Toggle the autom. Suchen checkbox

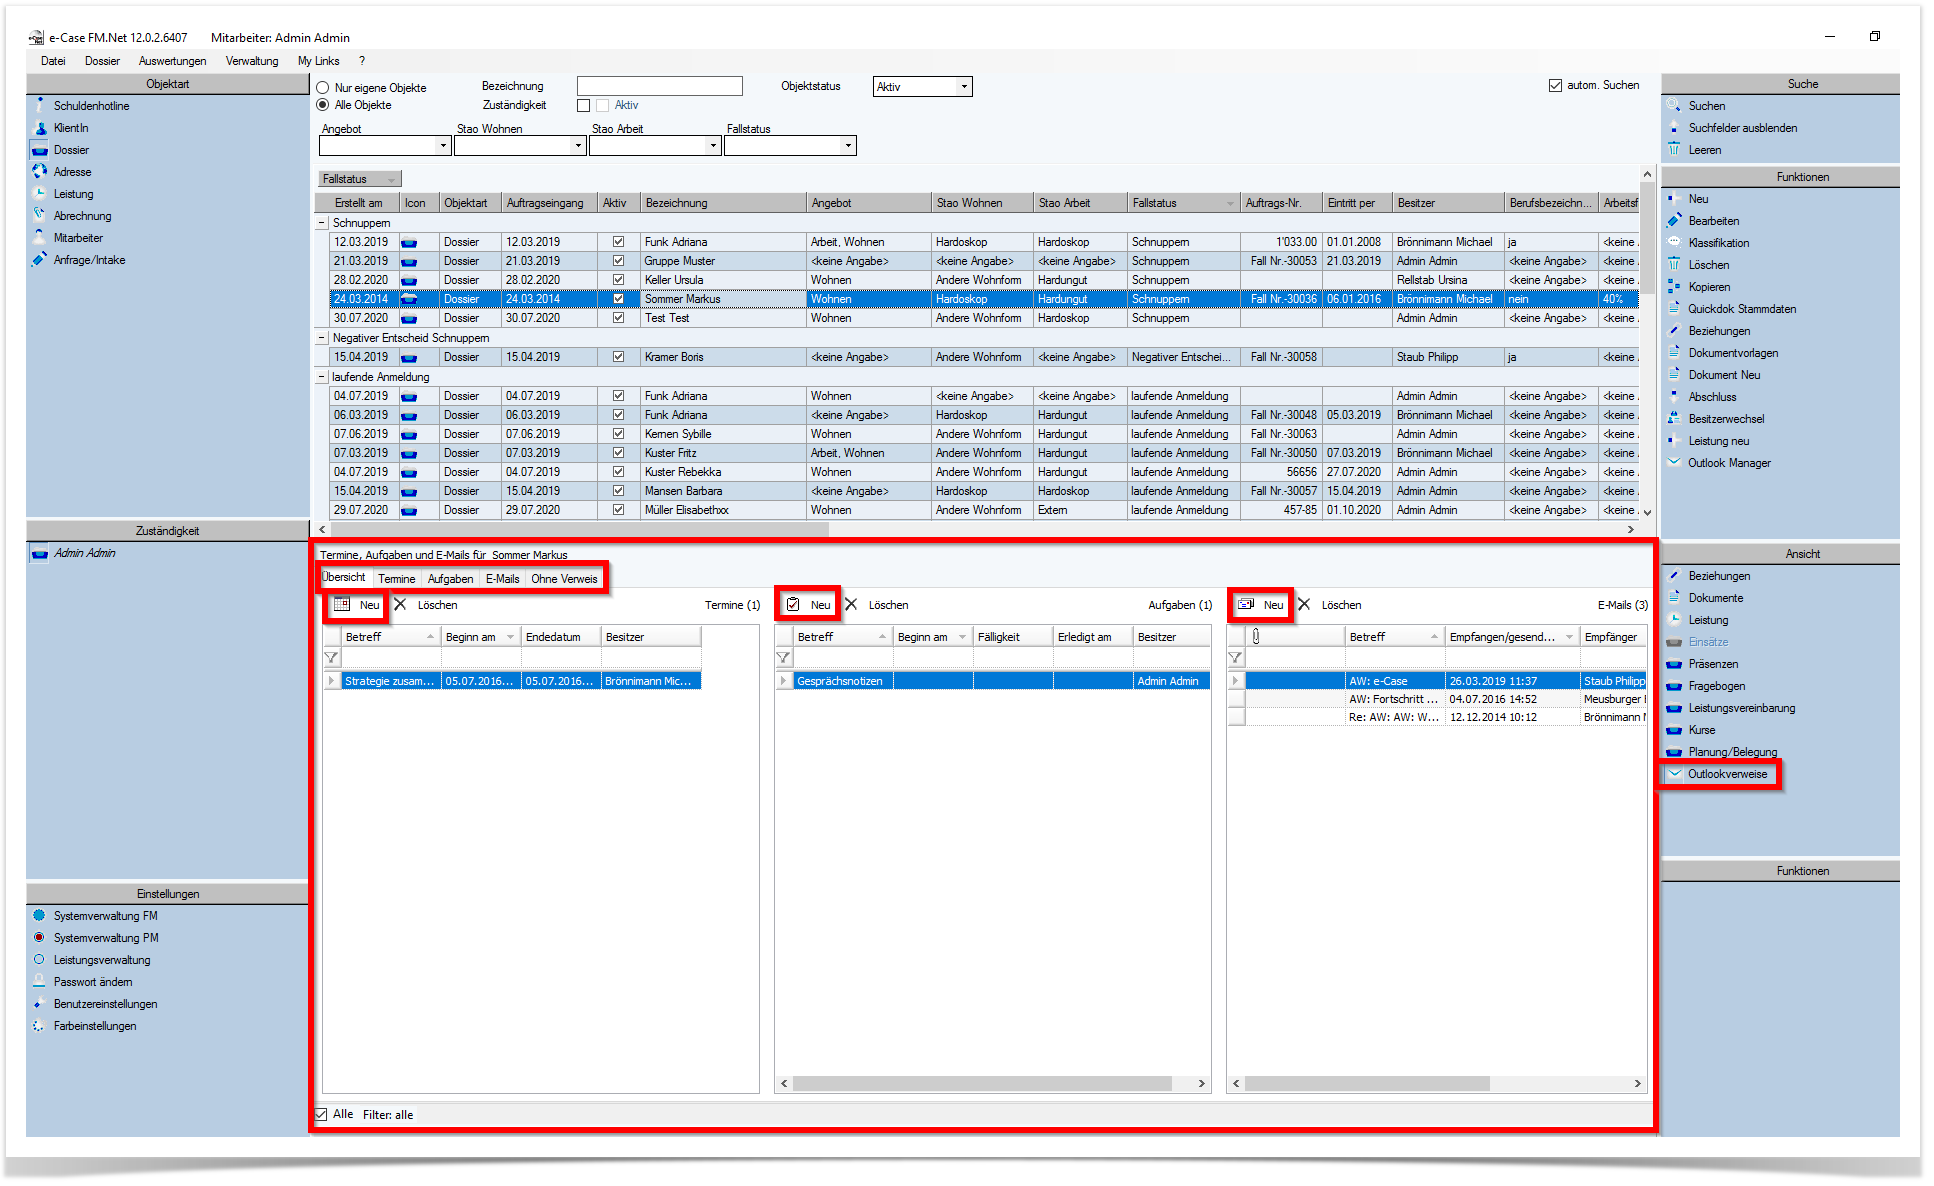(1555, 85)
